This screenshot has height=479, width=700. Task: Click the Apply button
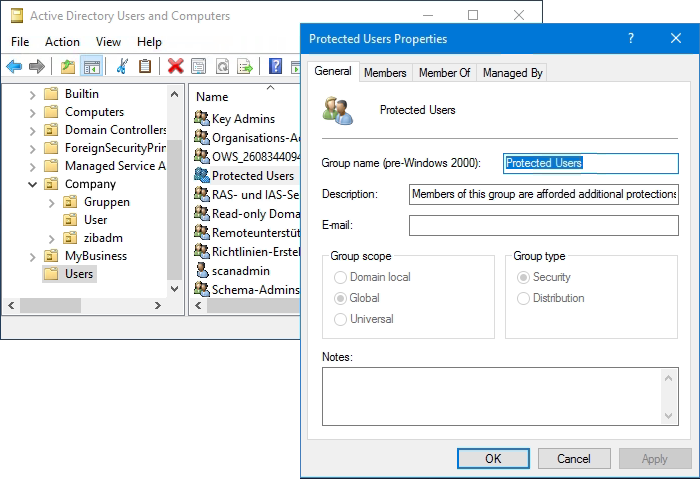[654, 458]
